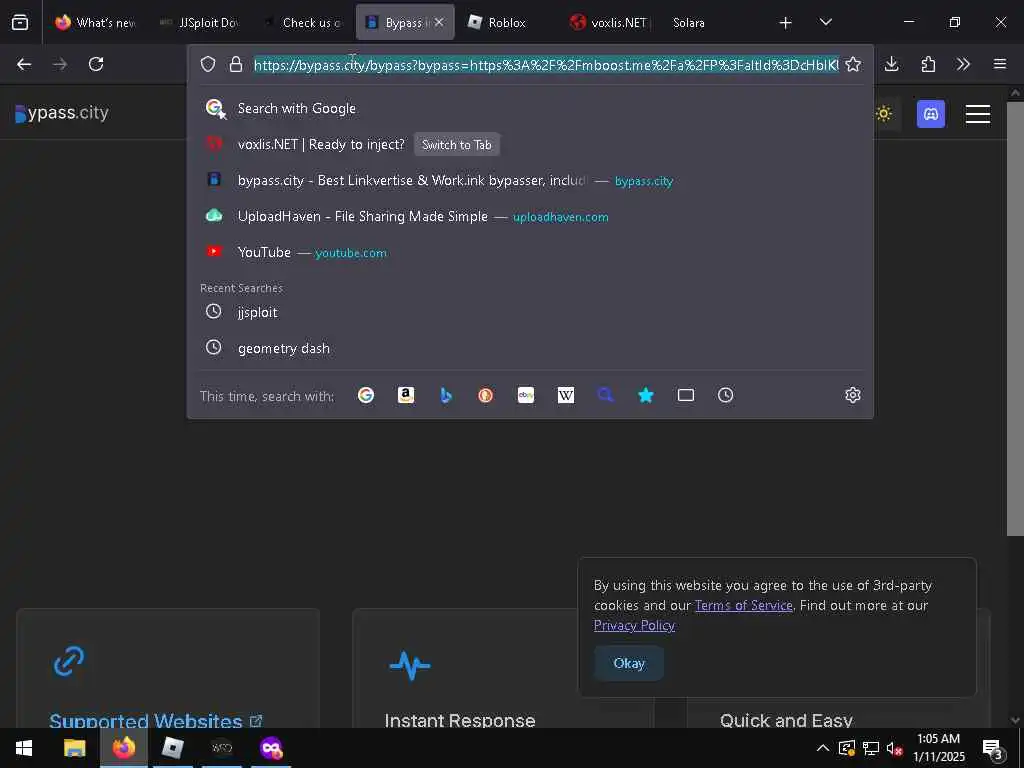Search within History clock shortcut
The height and width of the screenshot is (768, 1024).
pos(726,395)
